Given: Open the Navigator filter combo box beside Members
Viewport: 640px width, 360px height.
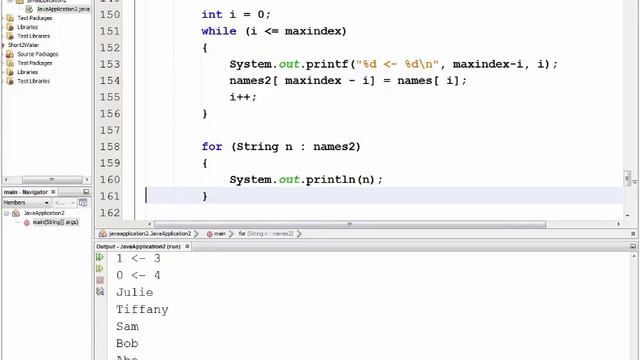Looking at the screenshot, I should 65,203.
